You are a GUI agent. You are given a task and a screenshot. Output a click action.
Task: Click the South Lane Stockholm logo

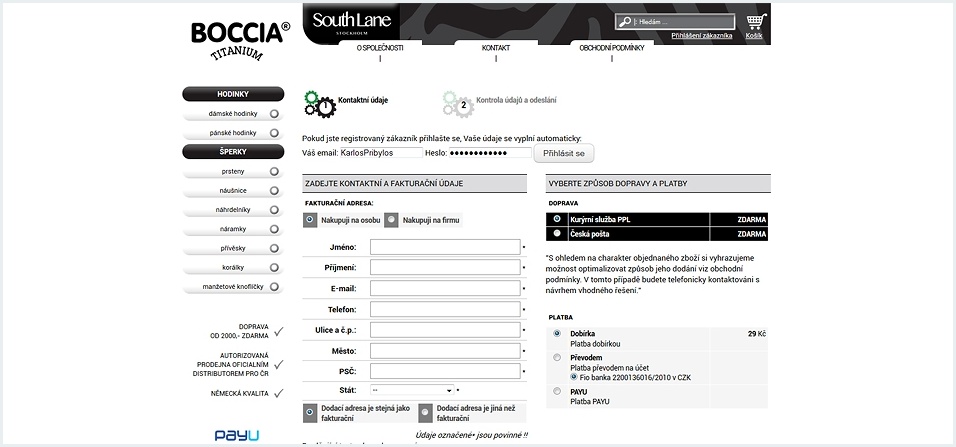[352, 22]
